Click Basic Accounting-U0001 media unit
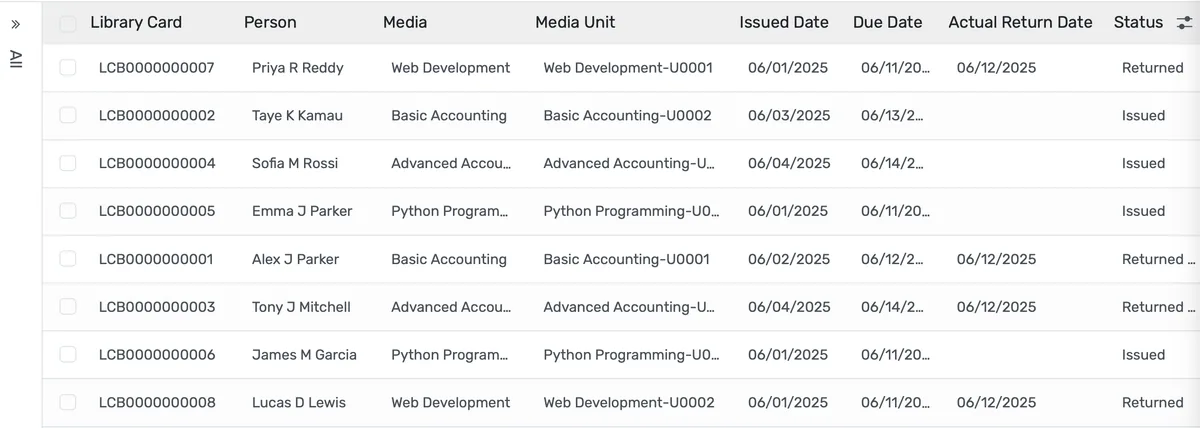This screenshot has width=1200, height=428. pyautogui.click(x=626, y=260)
